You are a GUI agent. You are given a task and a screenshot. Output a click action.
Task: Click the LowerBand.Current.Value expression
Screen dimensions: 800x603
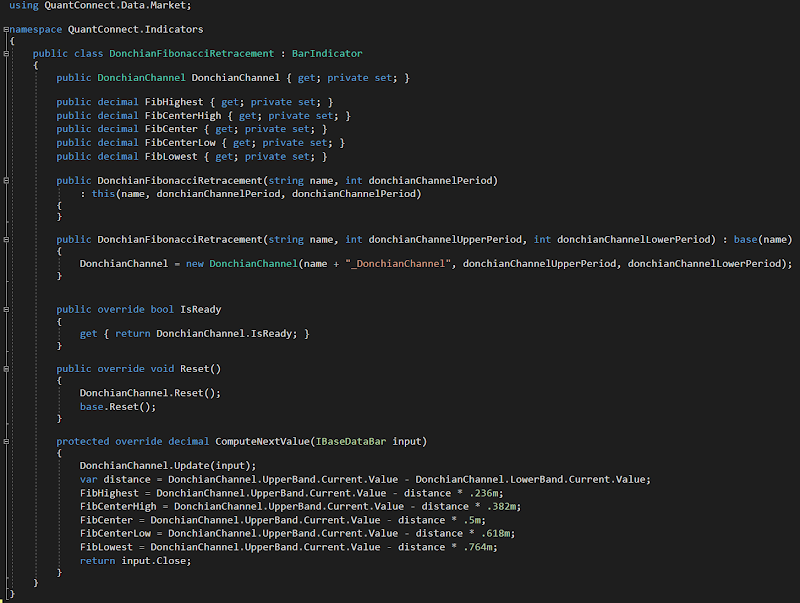click(580, 480)
